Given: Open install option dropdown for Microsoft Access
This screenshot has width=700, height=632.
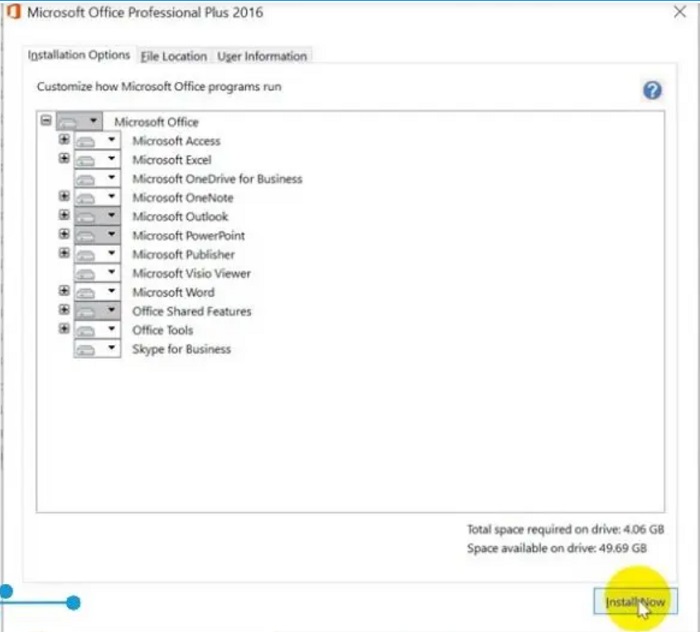Looking at the screenshot, I should point(97,140).
